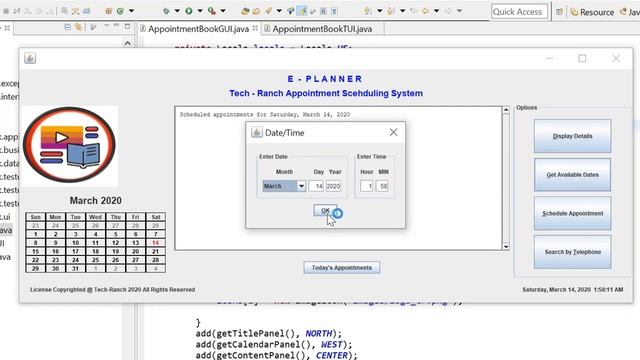This screenshot has height=360, width=640.
Task: Navigate Forward with the greyed right arrow
Action: [x=448, y=11]
